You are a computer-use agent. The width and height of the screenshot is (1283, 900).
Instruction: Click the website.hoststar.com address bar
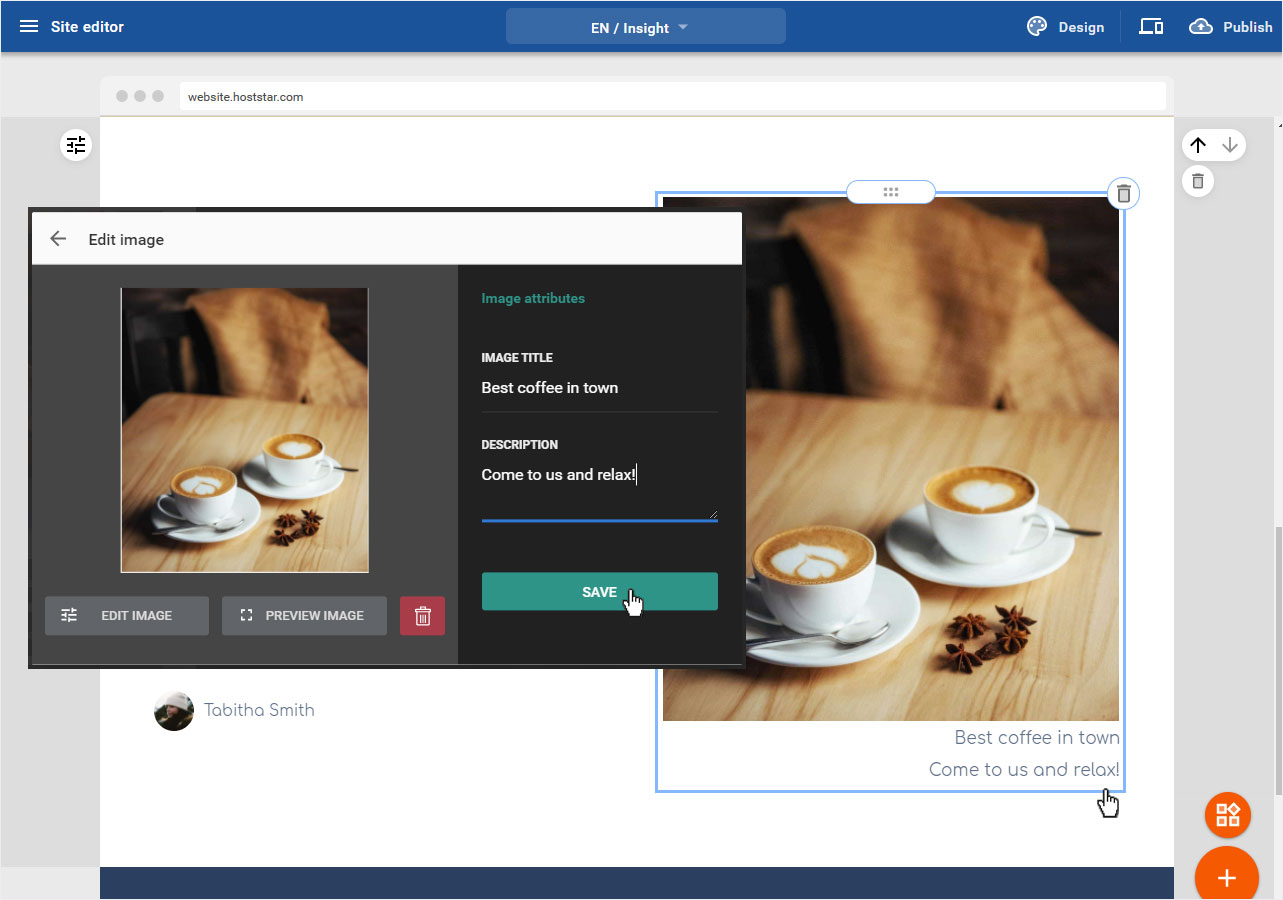[x=673, y=97]
